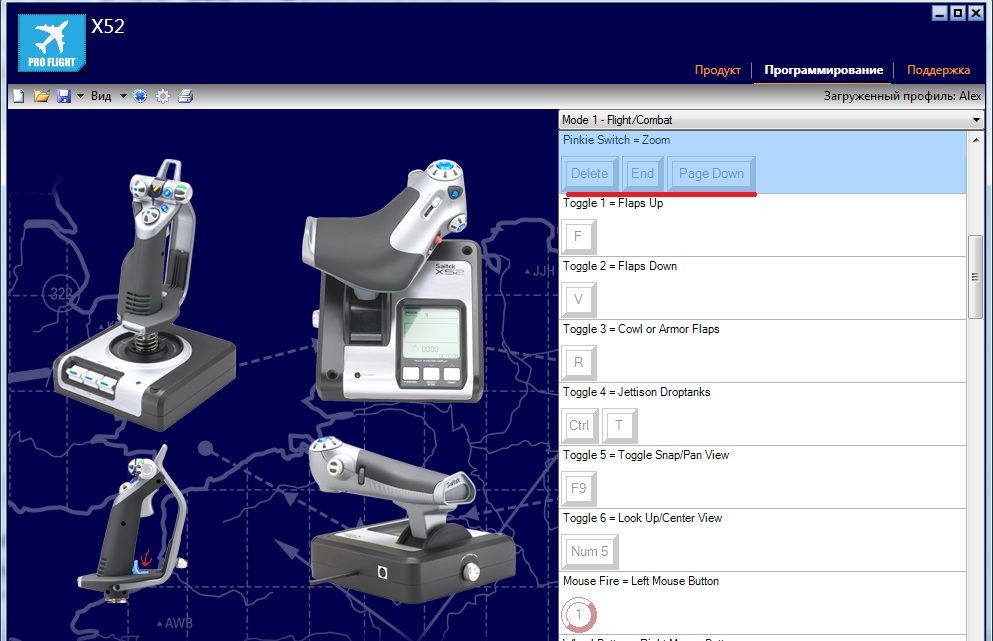Viewport: 993px width, 641px height.
Task: Click 'Toggle 3 = Cowl or Armor Flaps' label
Action: point(641,329)
